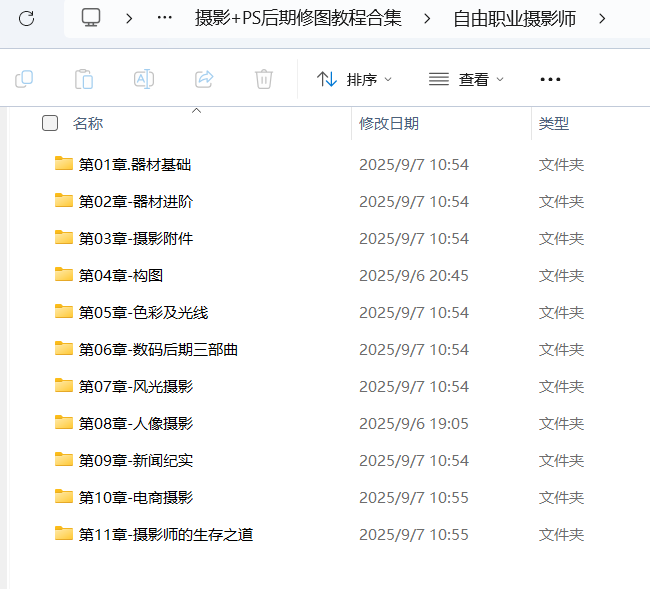Click the Share arrow icon

(x=204, y=79)
